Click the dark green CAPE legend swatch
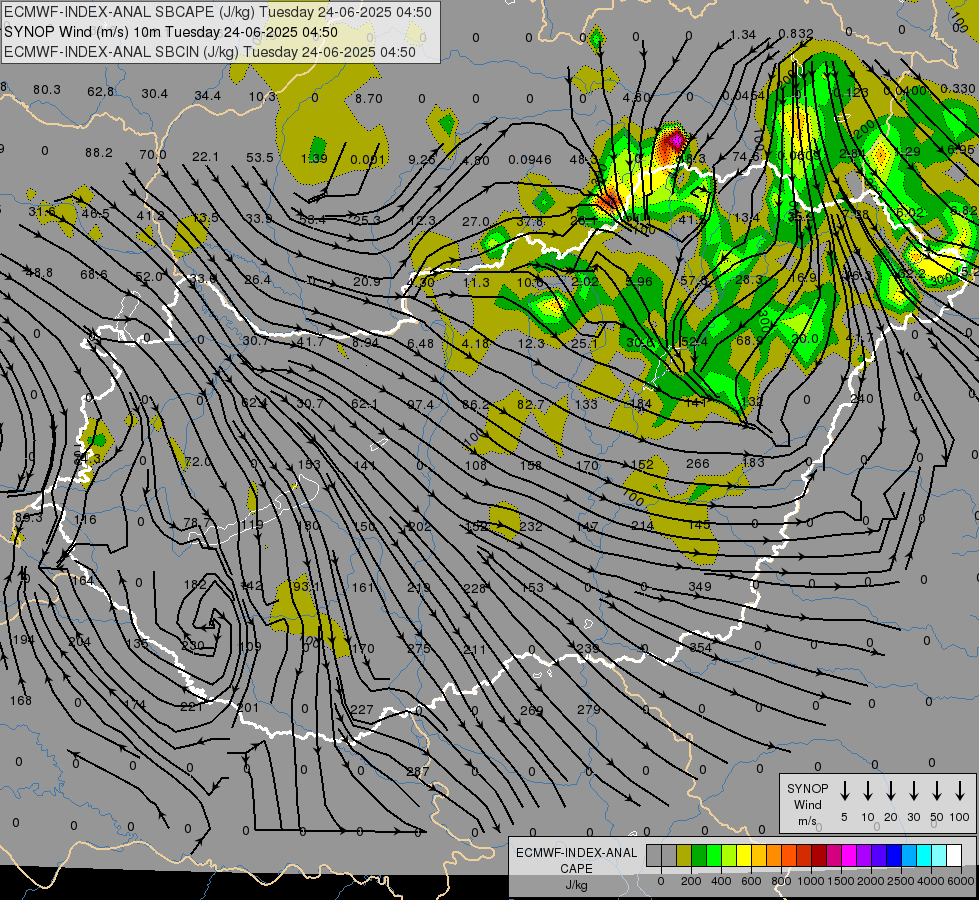 (699, 855)
